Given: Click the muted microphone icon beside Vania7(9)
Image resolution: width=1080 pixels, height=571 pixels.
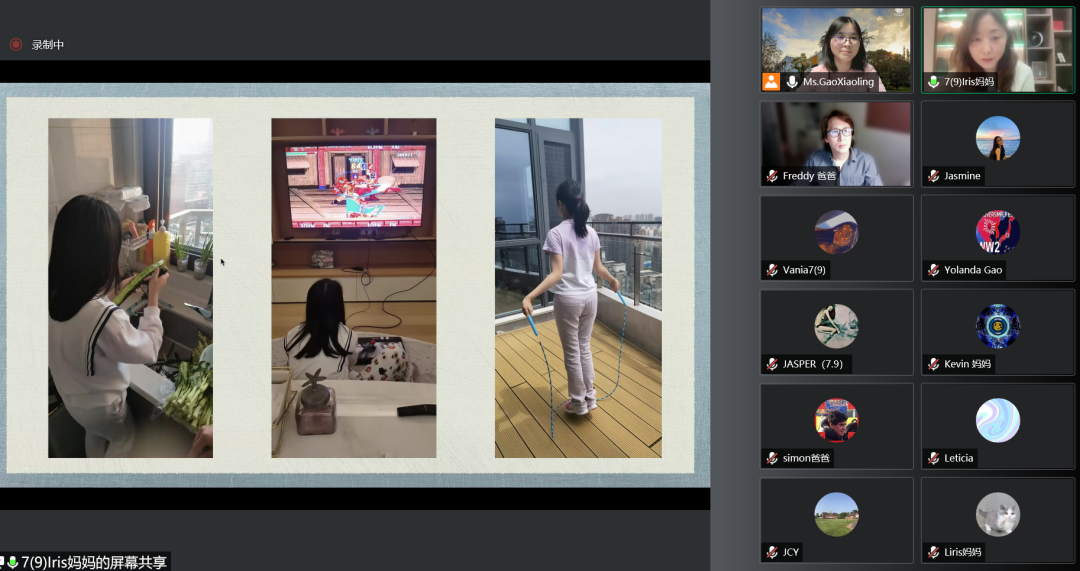Looking at the screenshot, I should (772, 270).
